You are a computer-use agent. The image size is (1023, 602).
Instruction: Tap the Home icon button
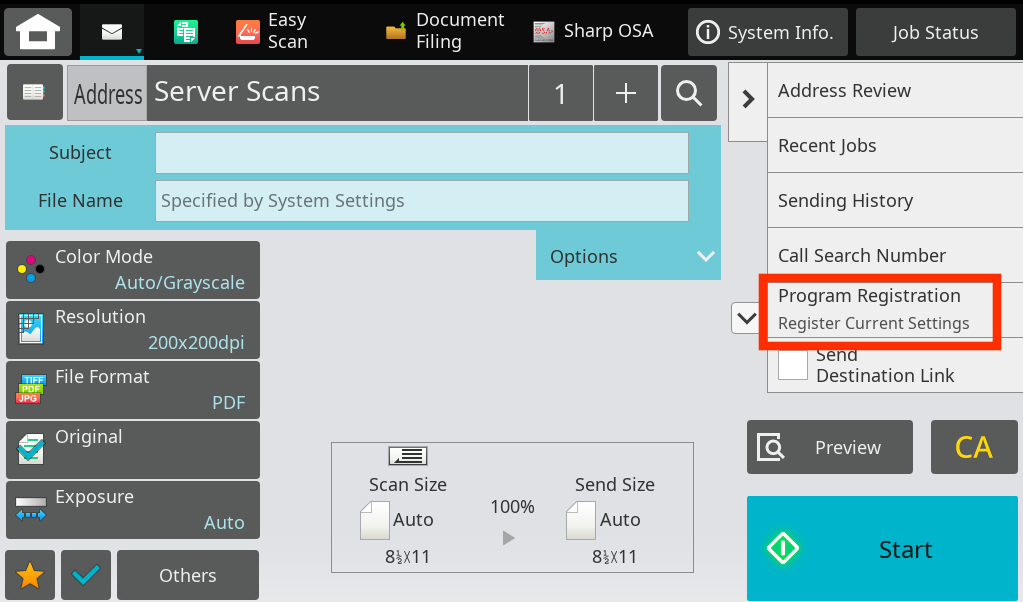pyautogui.click(x=38, y=32)
